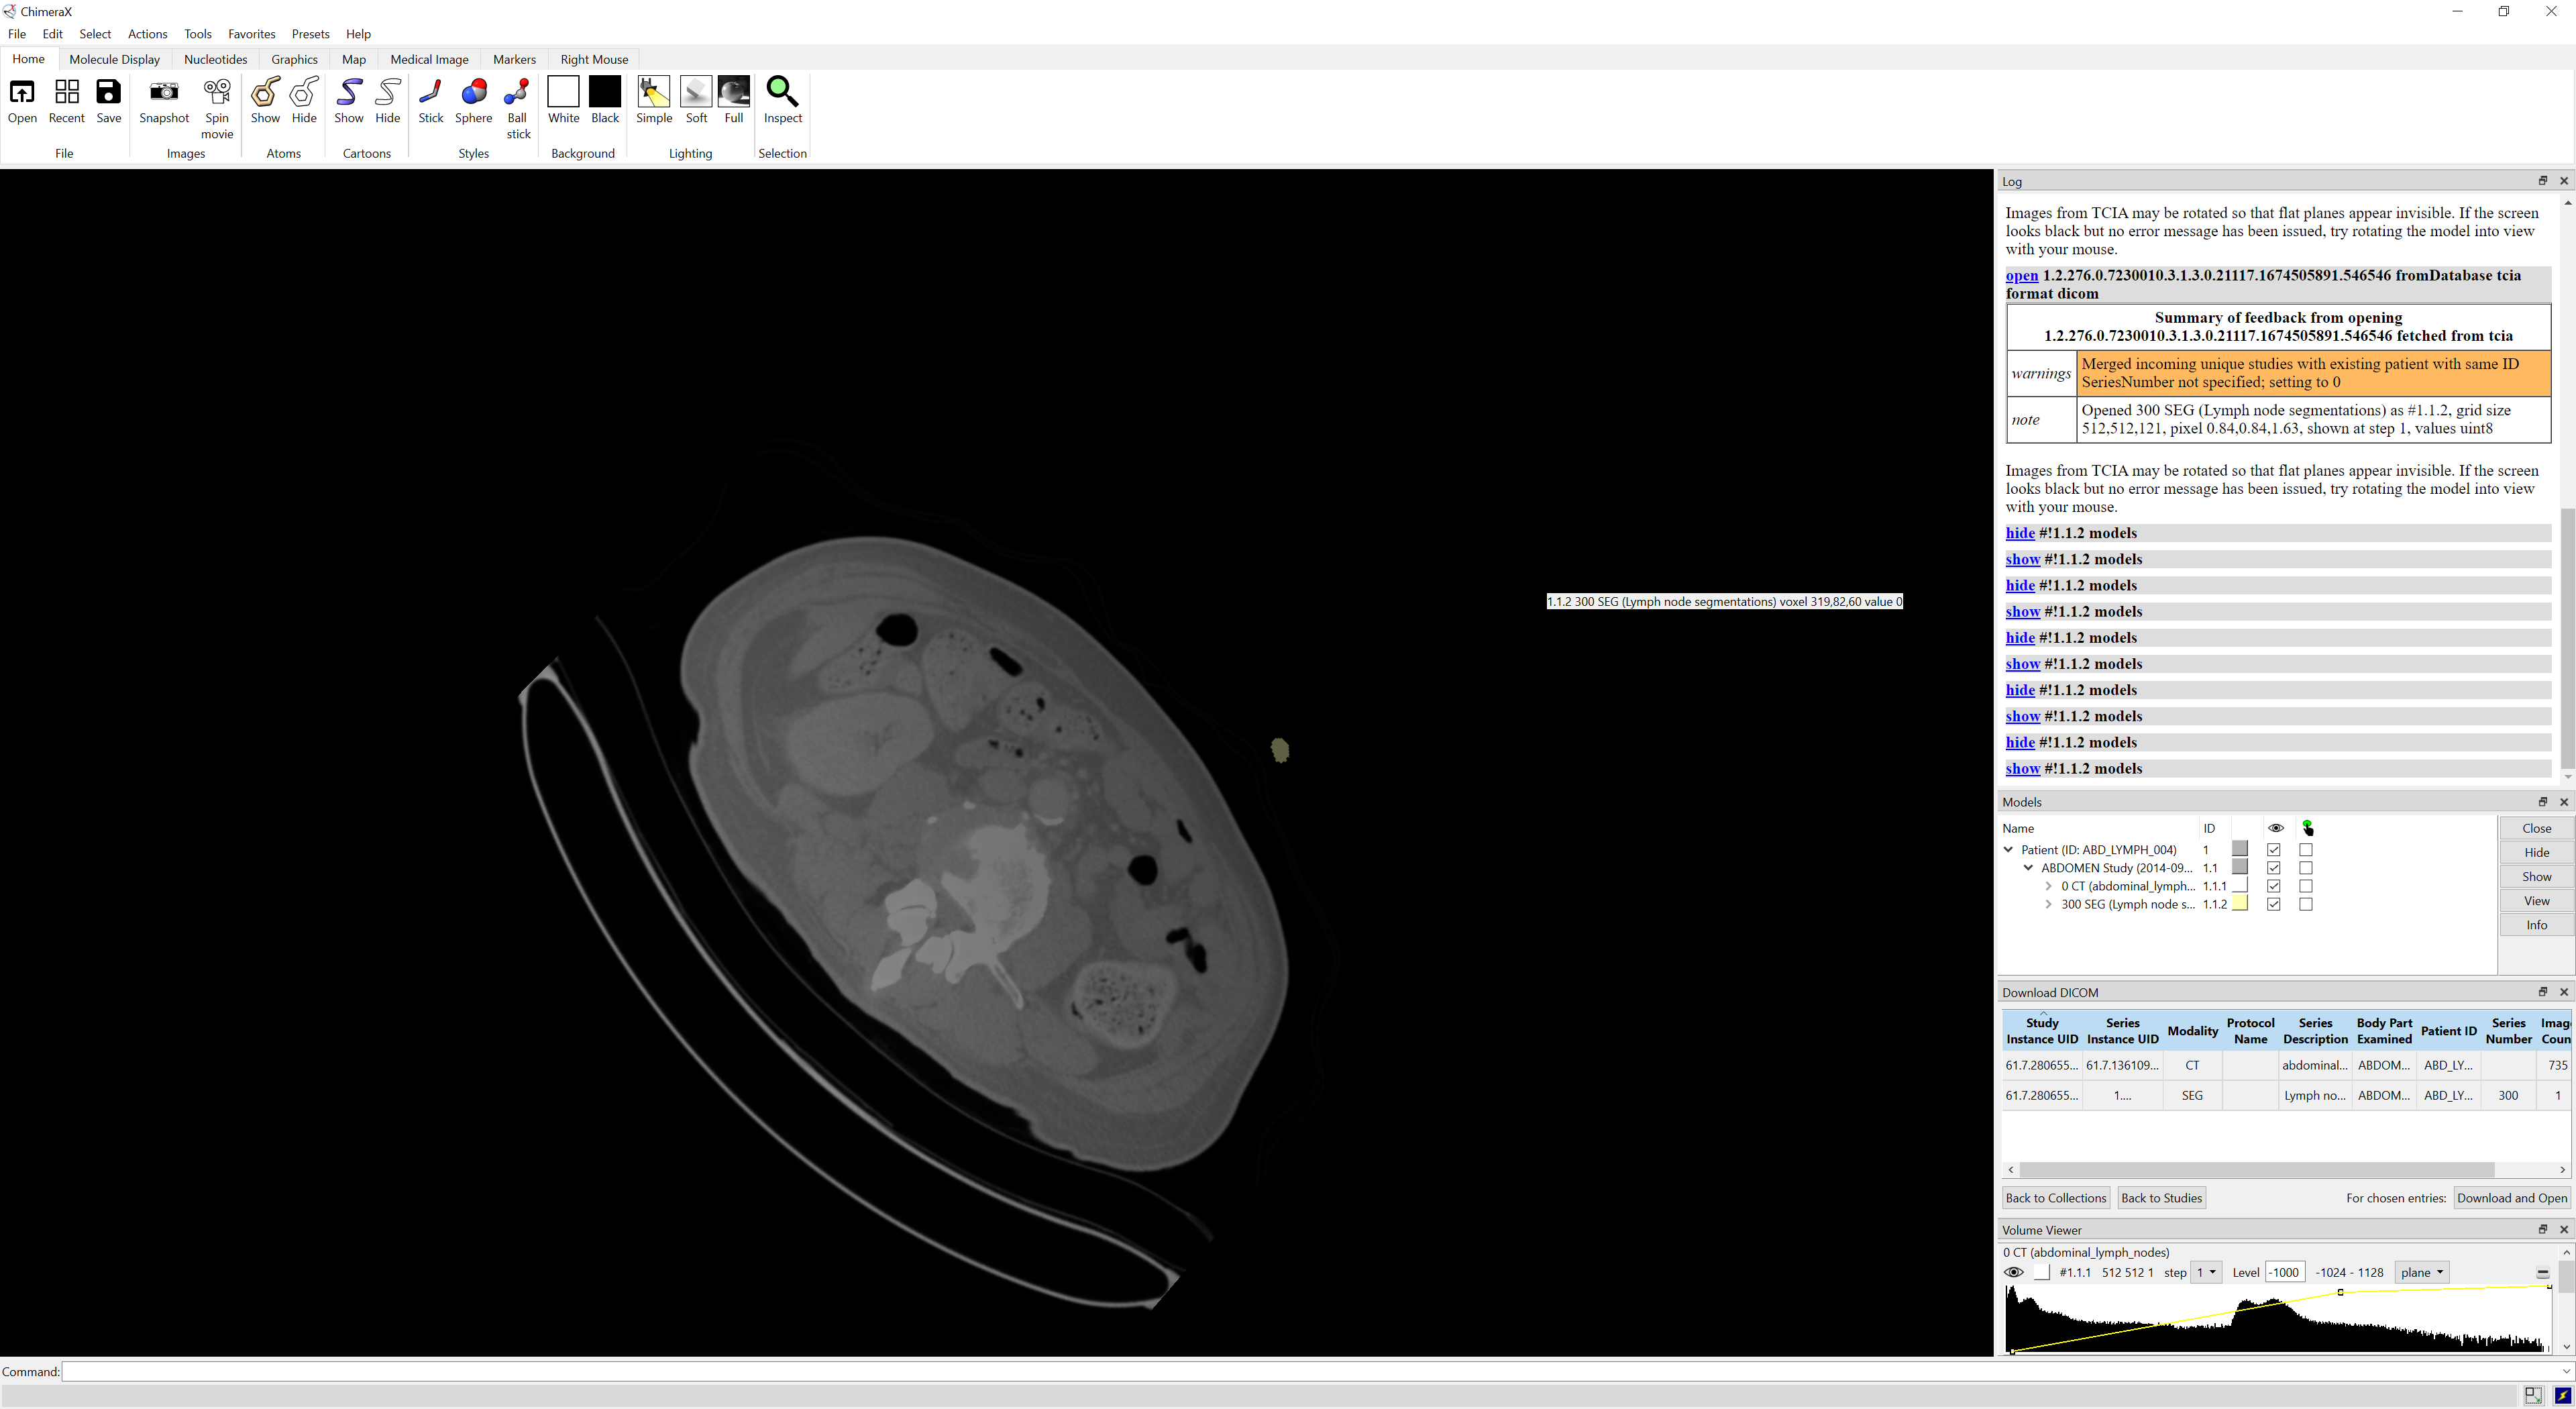Set lighting to Soft
The image size is (2576, 1409).
(696, 93)
